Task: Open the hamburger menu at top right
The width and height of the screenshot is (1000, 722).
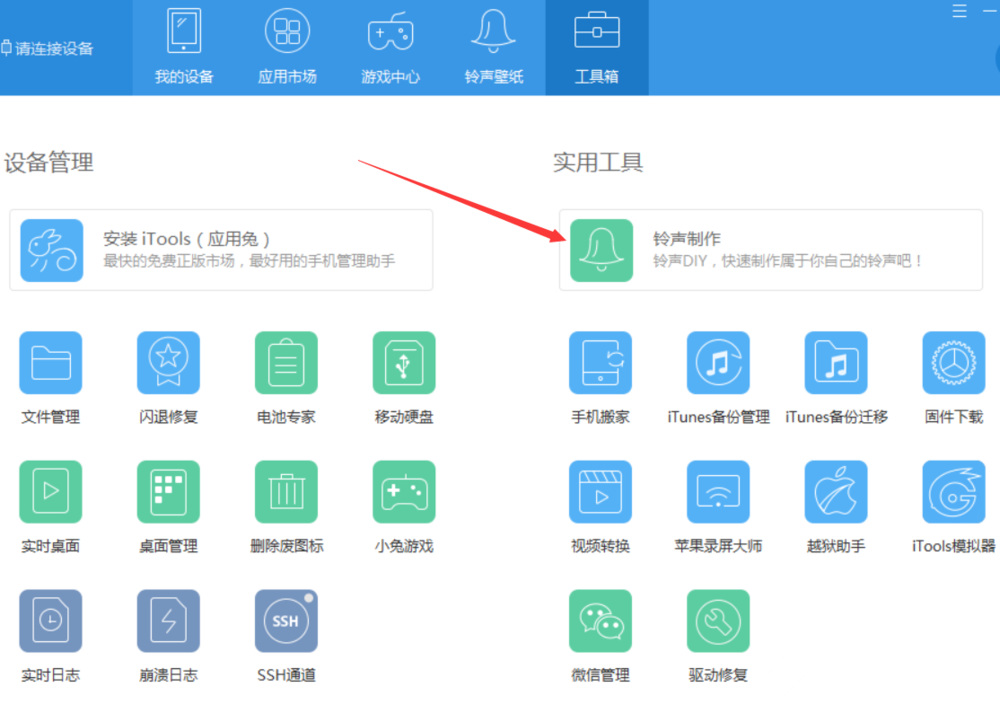Action: [958, 12]
